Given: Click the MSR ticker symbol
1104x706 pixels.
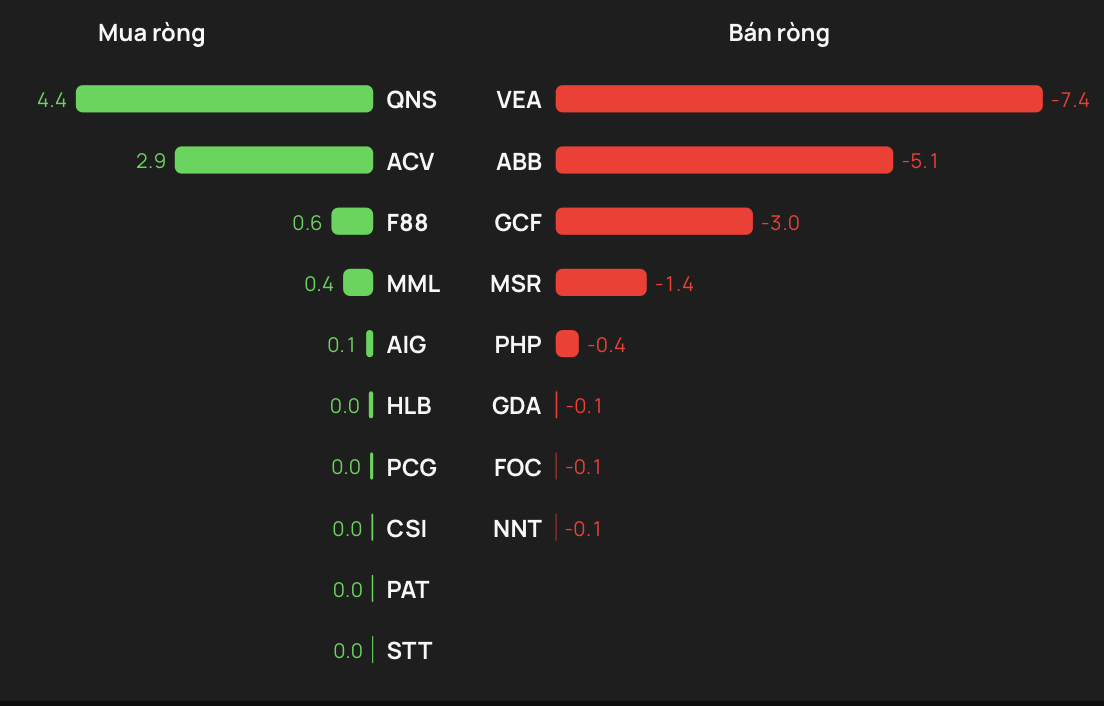Looking at the screenshot, I should (516, 284).
